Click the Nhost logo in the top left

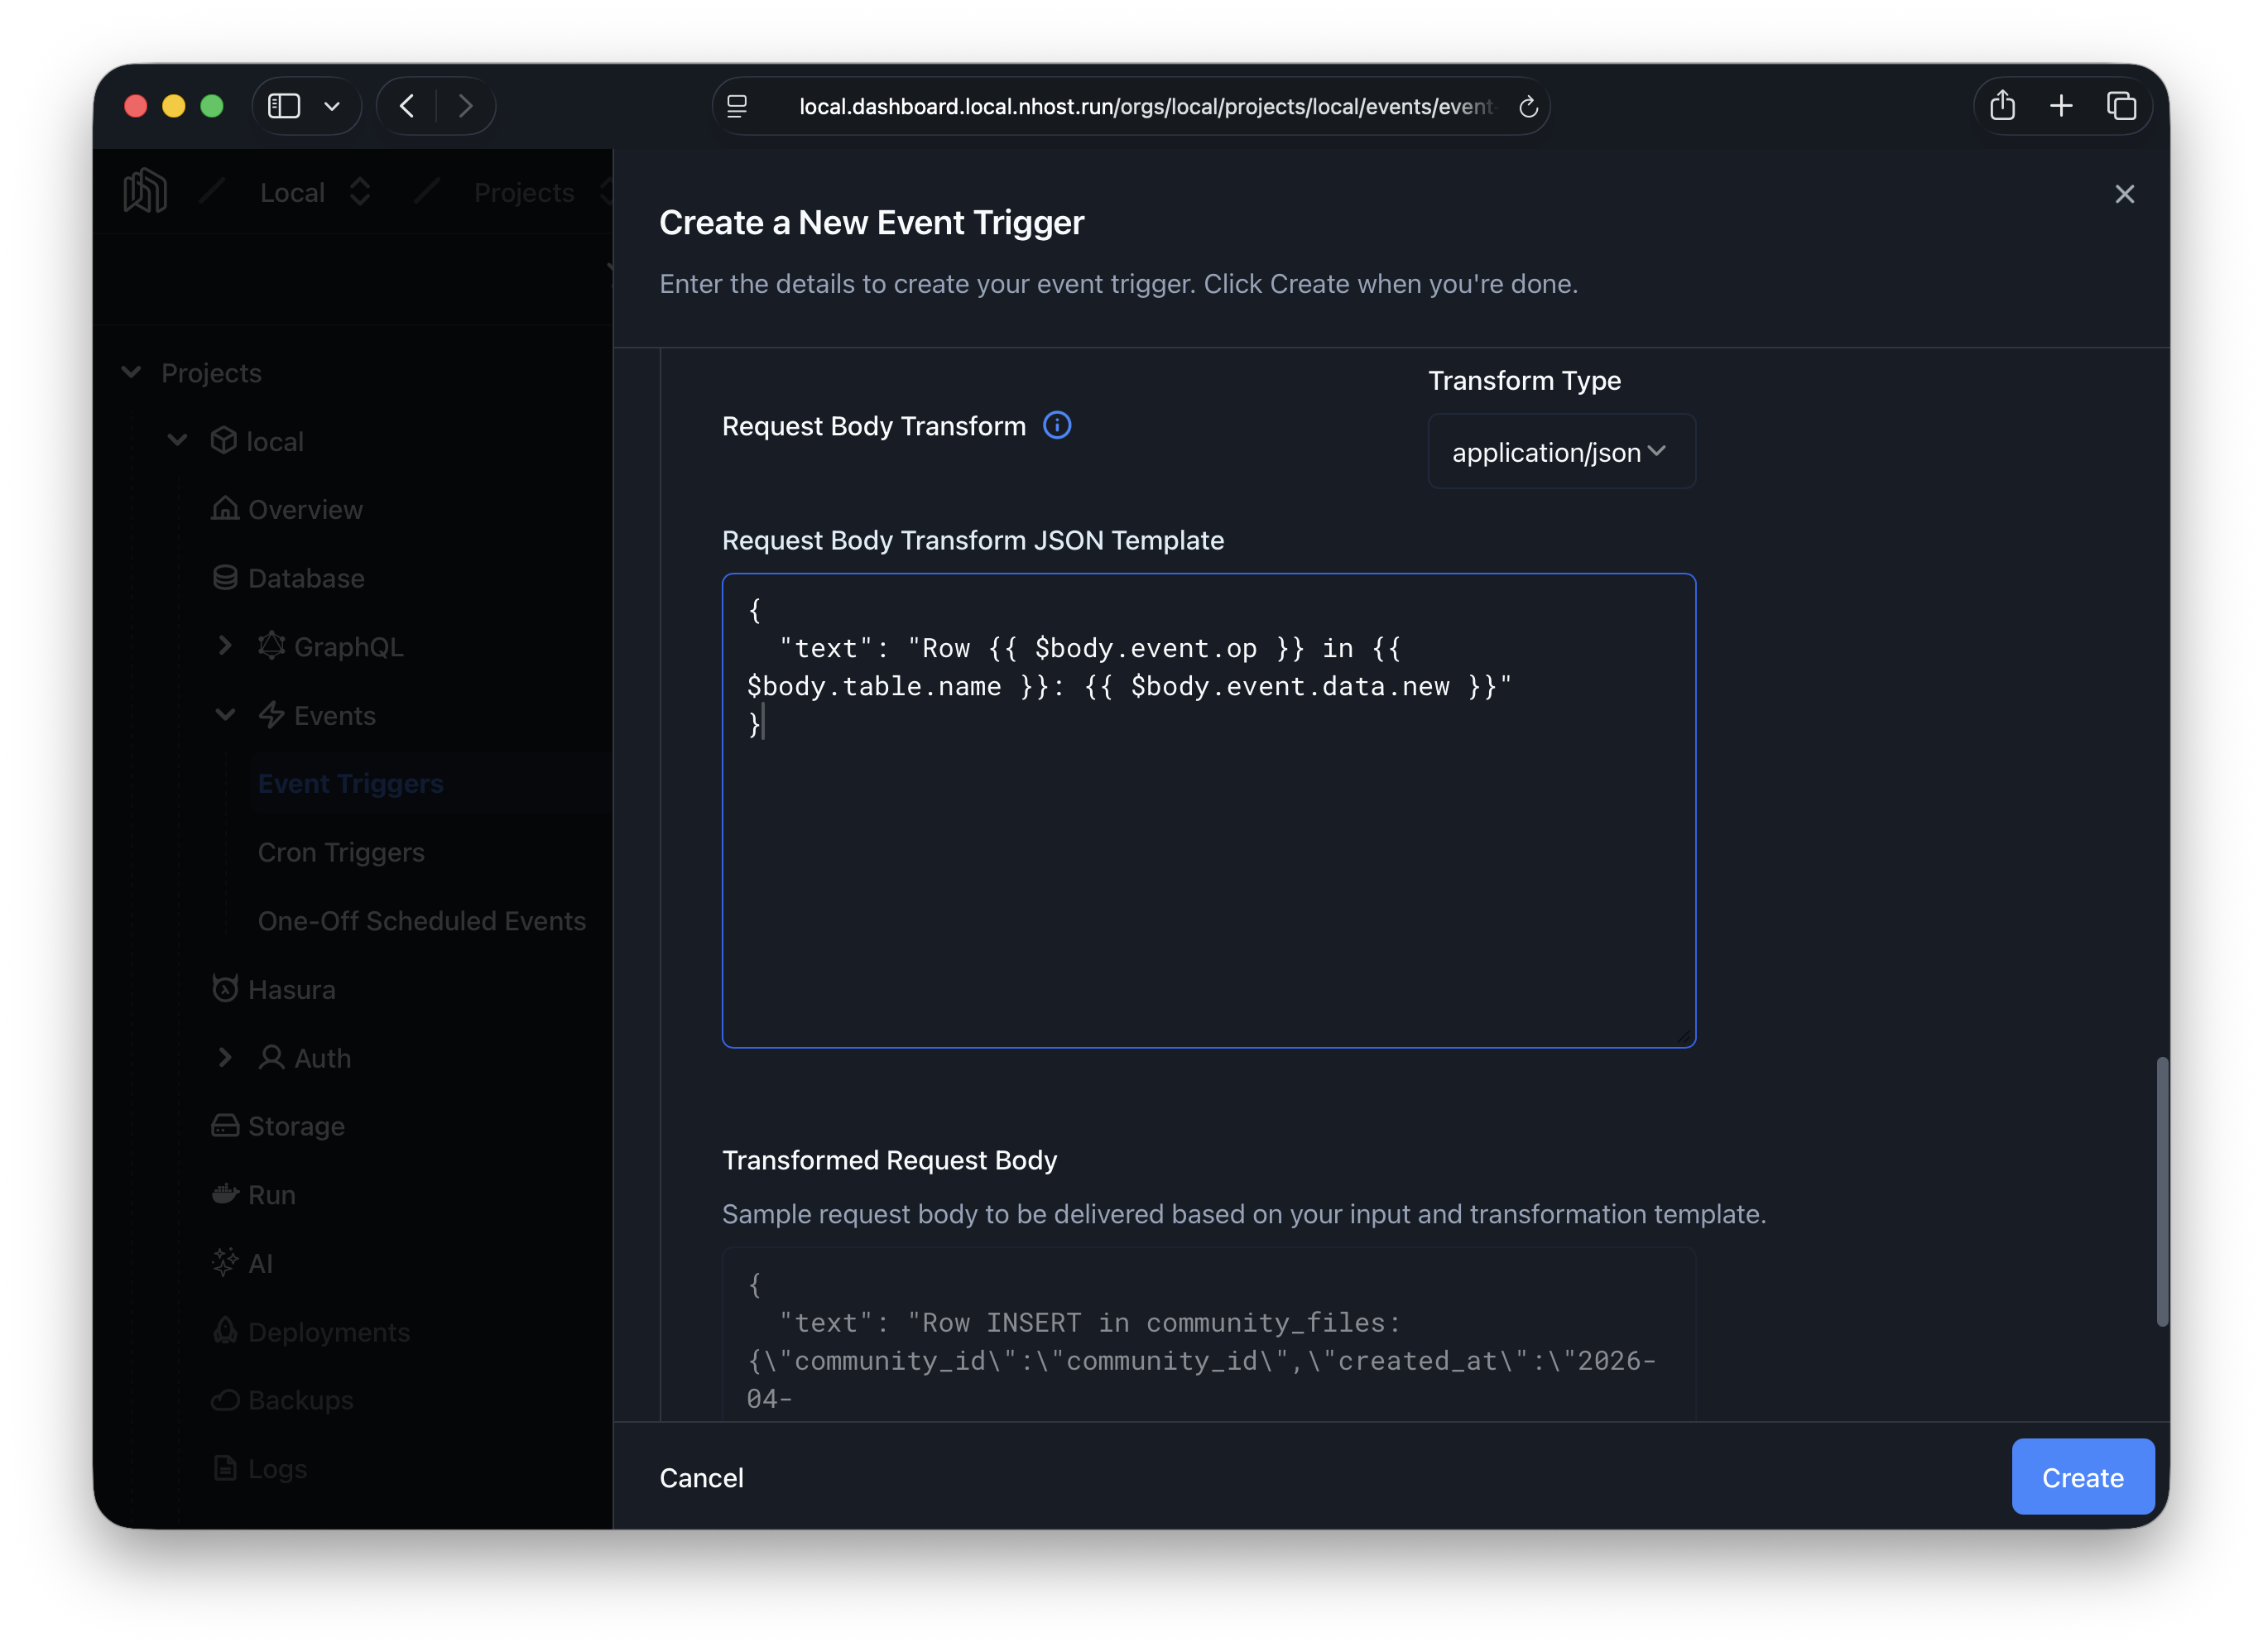point(144,190)
